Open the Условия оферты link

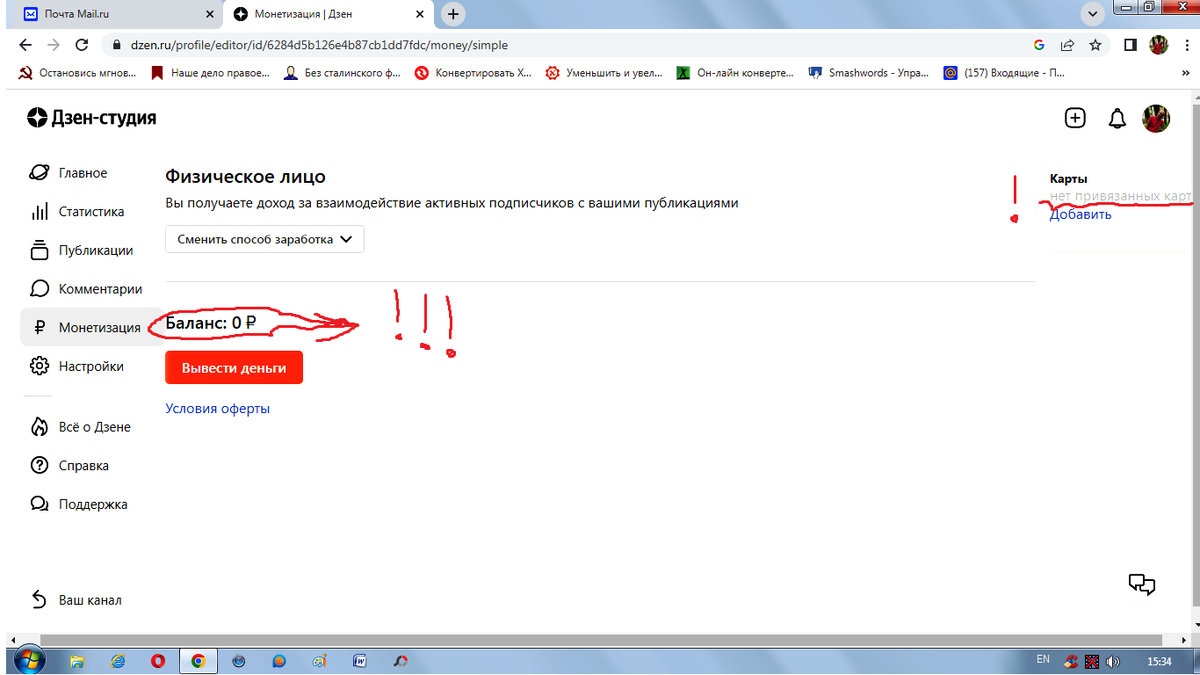coord(216,408)
